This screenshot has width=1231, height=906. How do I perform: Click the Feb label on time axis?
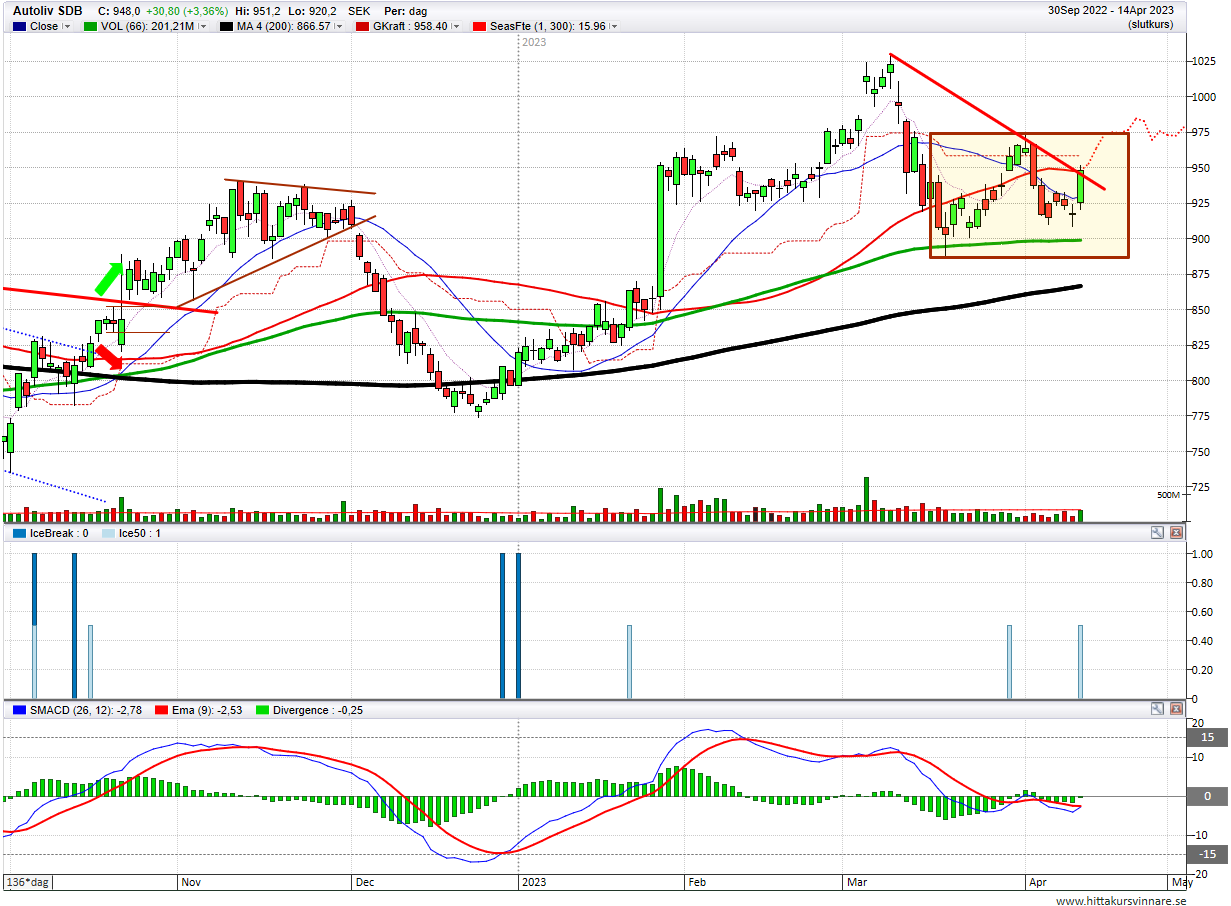click(697, 883)
